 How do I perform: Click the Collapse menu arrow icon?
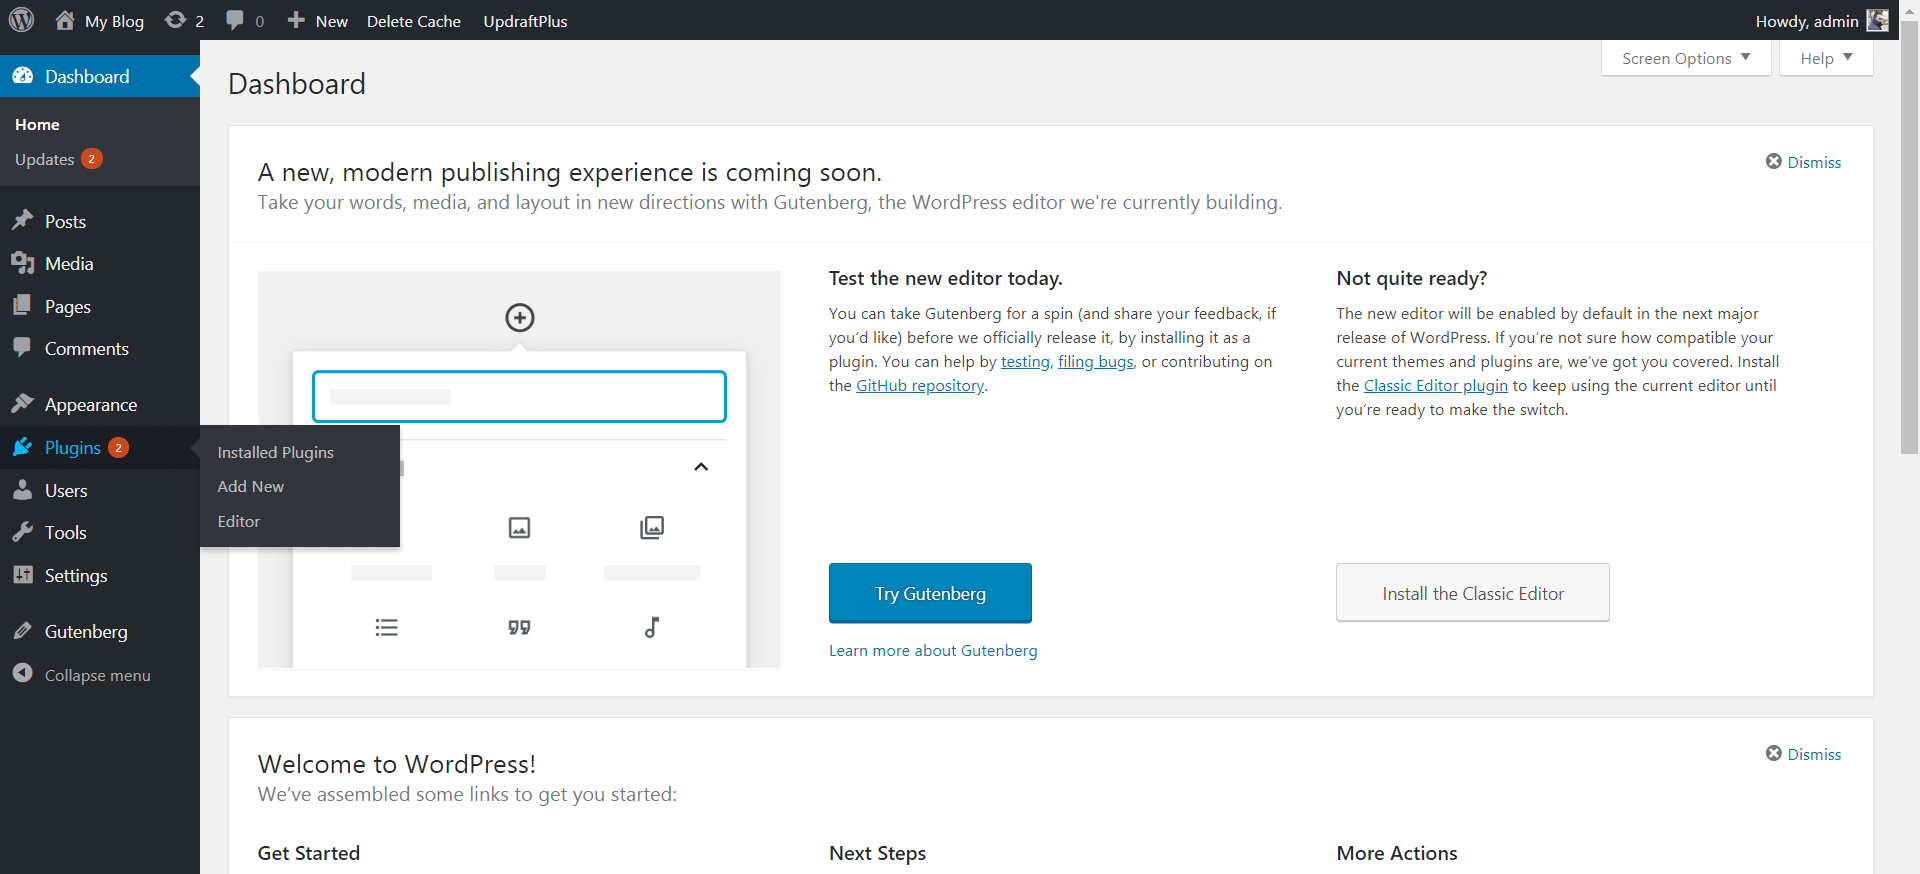pos(23,673)
